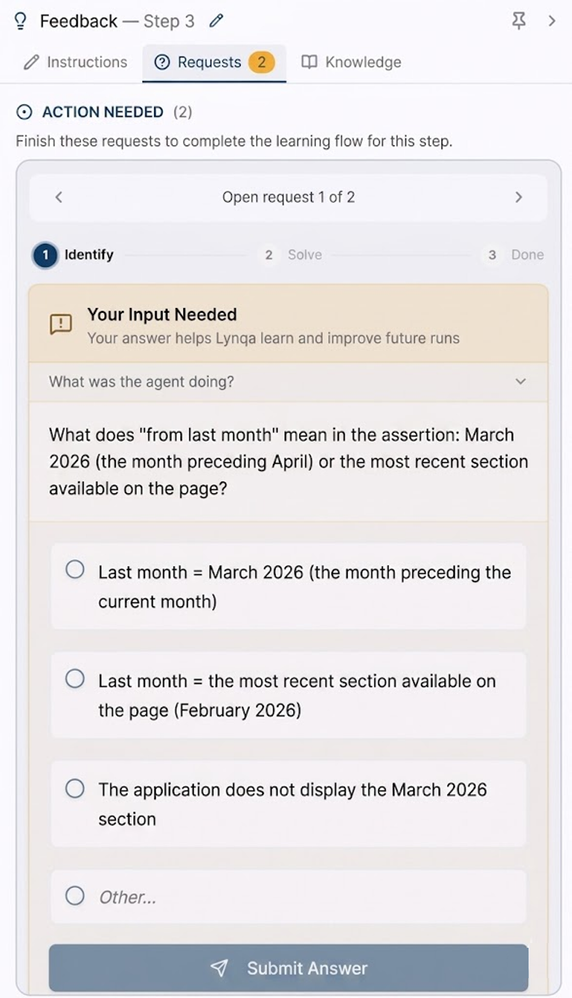Go to previous open request arrow

(59, 197)
